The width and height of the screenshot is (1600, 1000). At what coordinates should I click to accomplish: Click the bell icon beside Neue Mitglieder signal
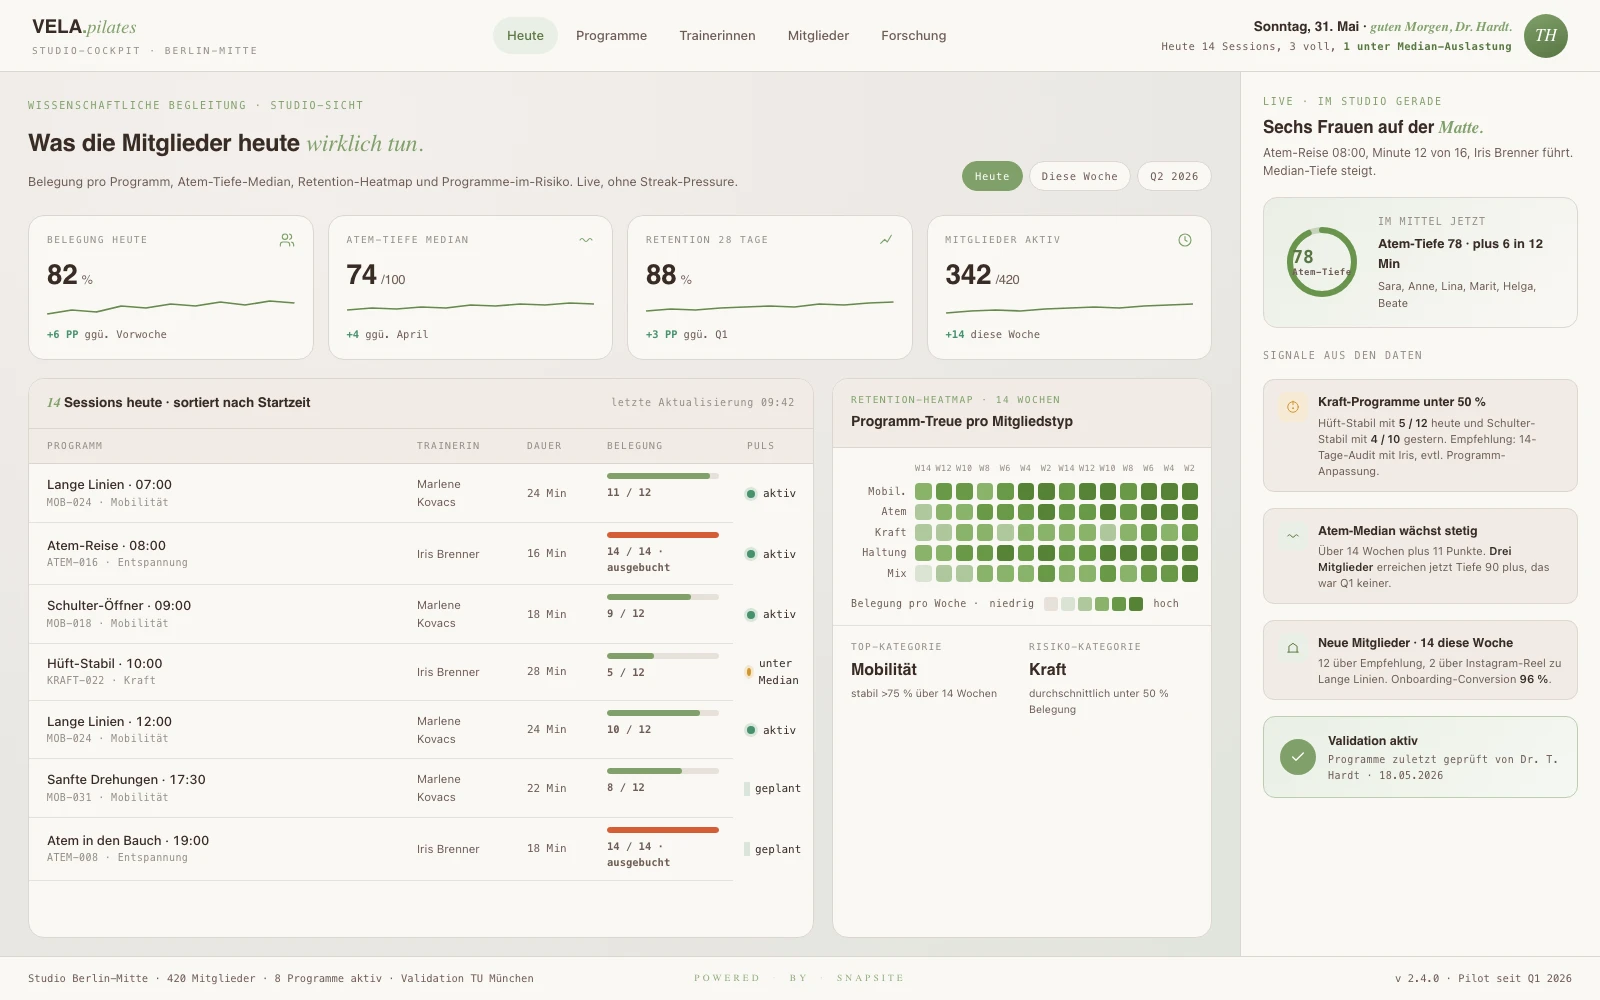(x=1293, y=648)
